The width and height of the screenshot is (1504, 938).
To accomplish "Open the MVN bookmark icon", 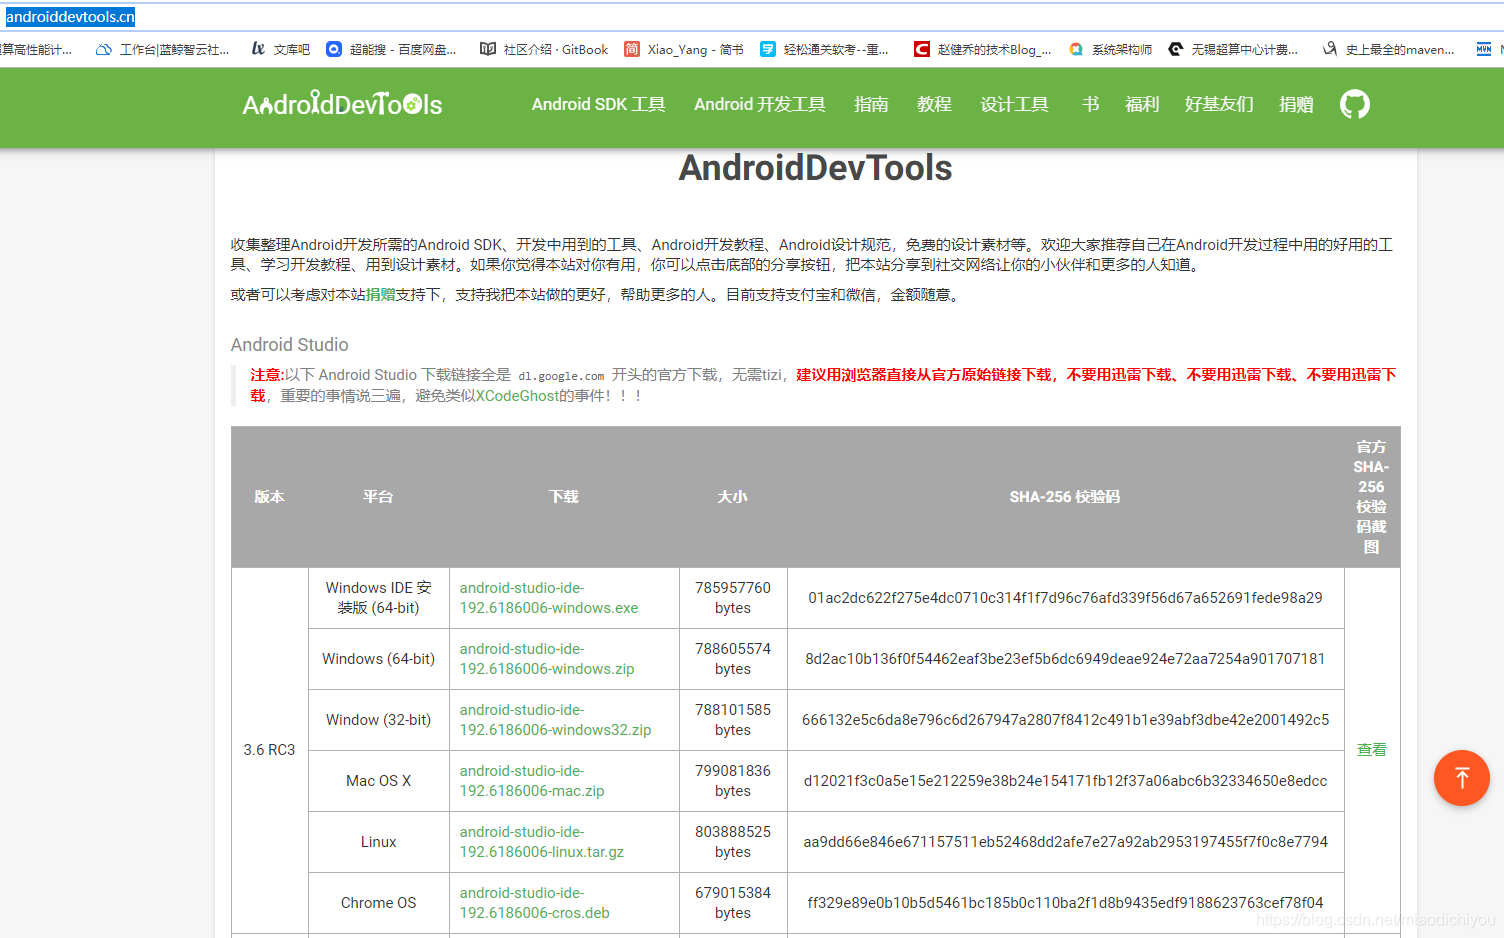I will click(x=1484, y=49).
